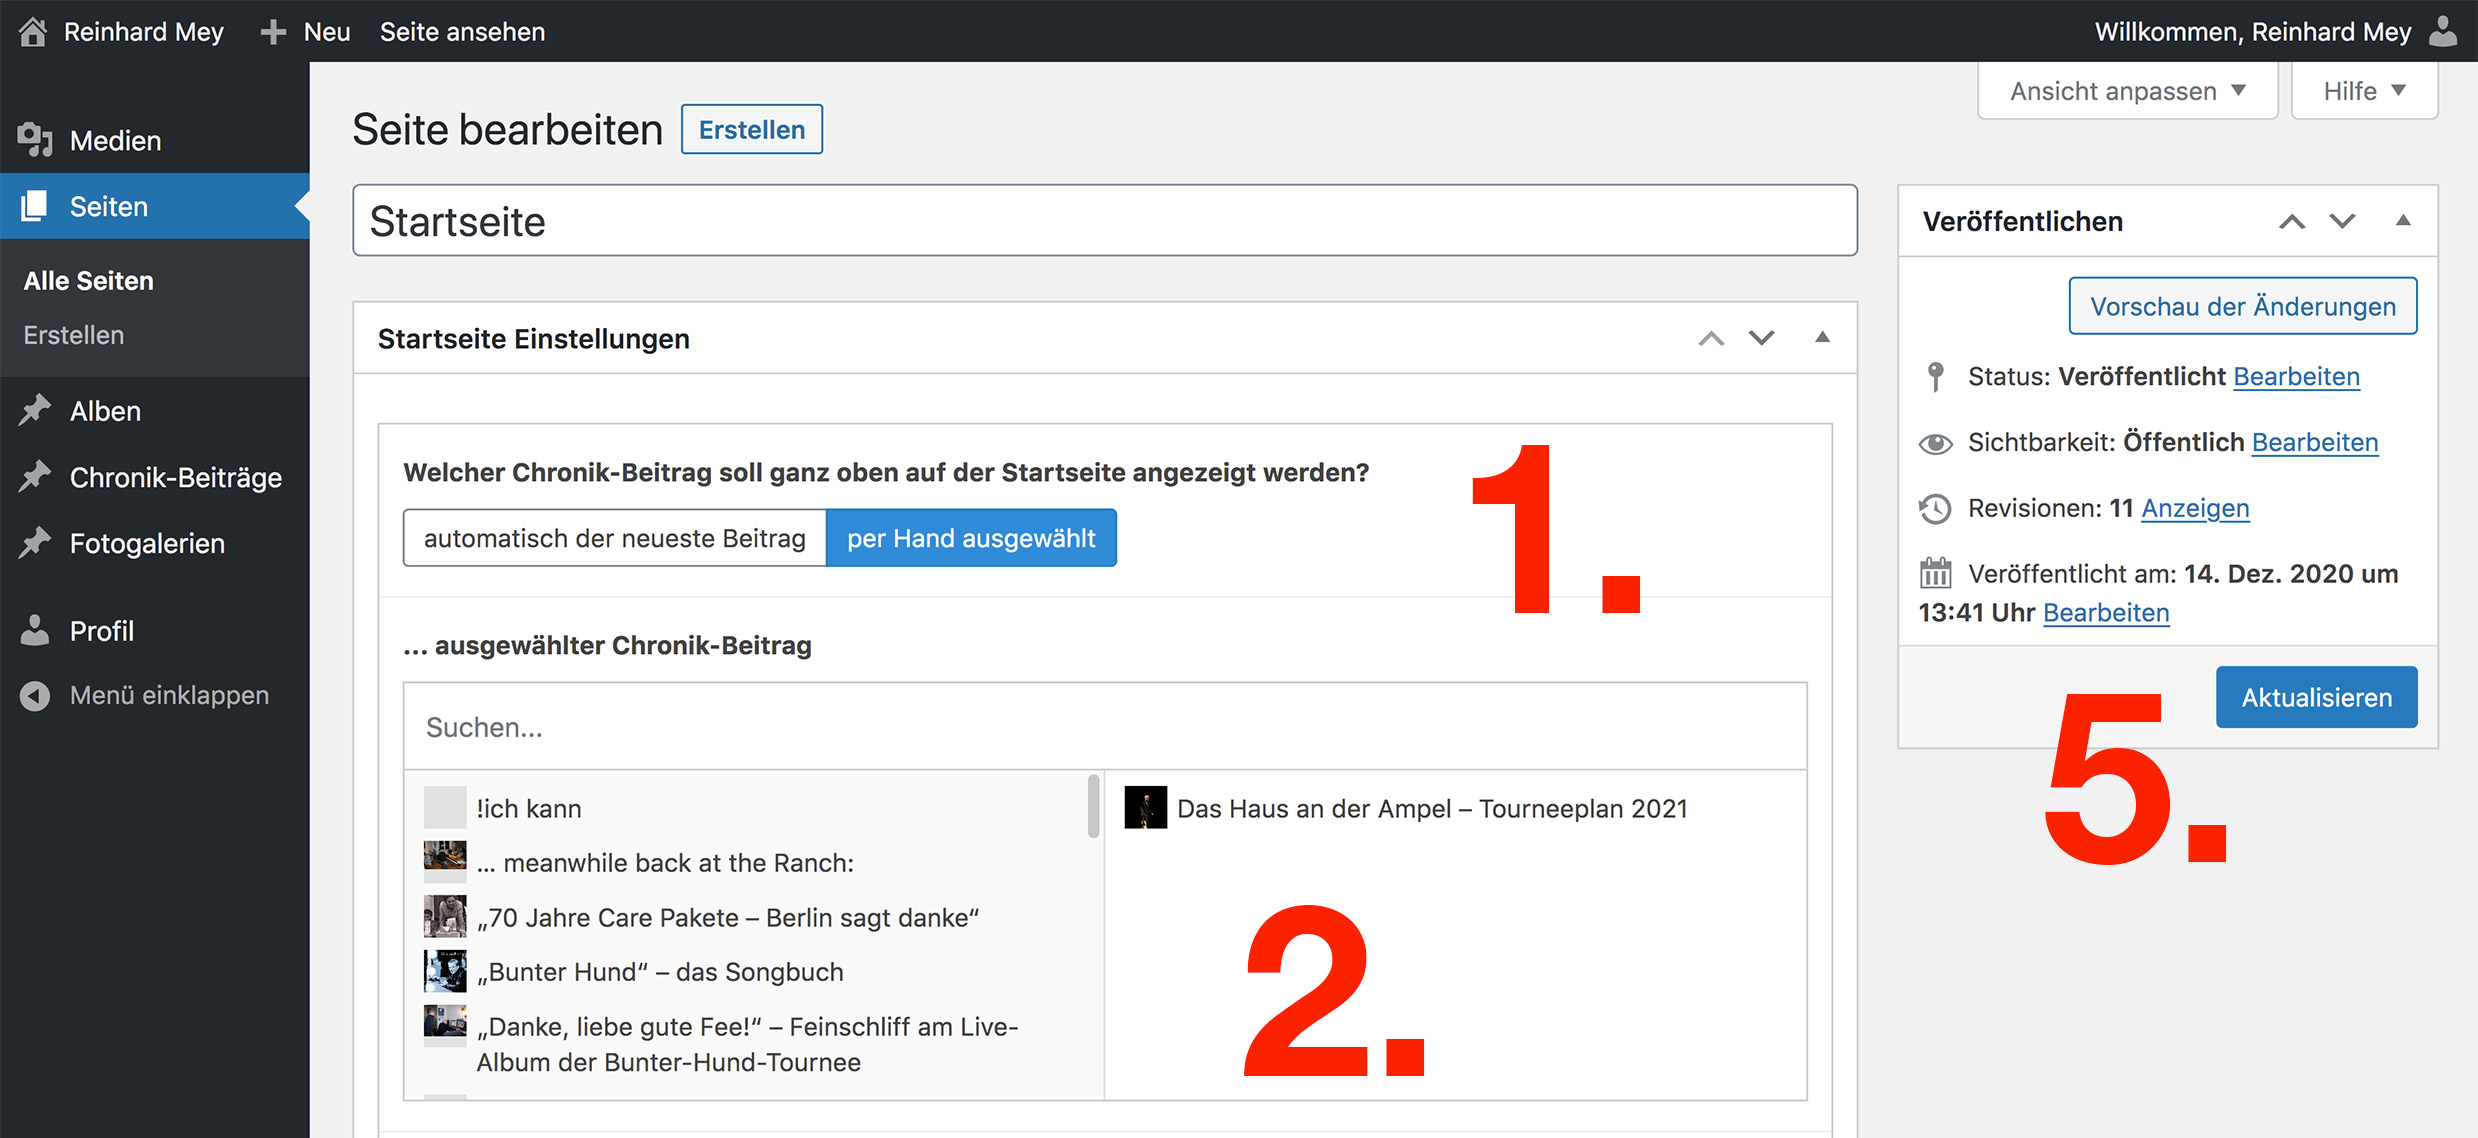Select automatisch der neueste Beitrag option
This screenshot has height=1138, width=2478.
tap(615, 538)
